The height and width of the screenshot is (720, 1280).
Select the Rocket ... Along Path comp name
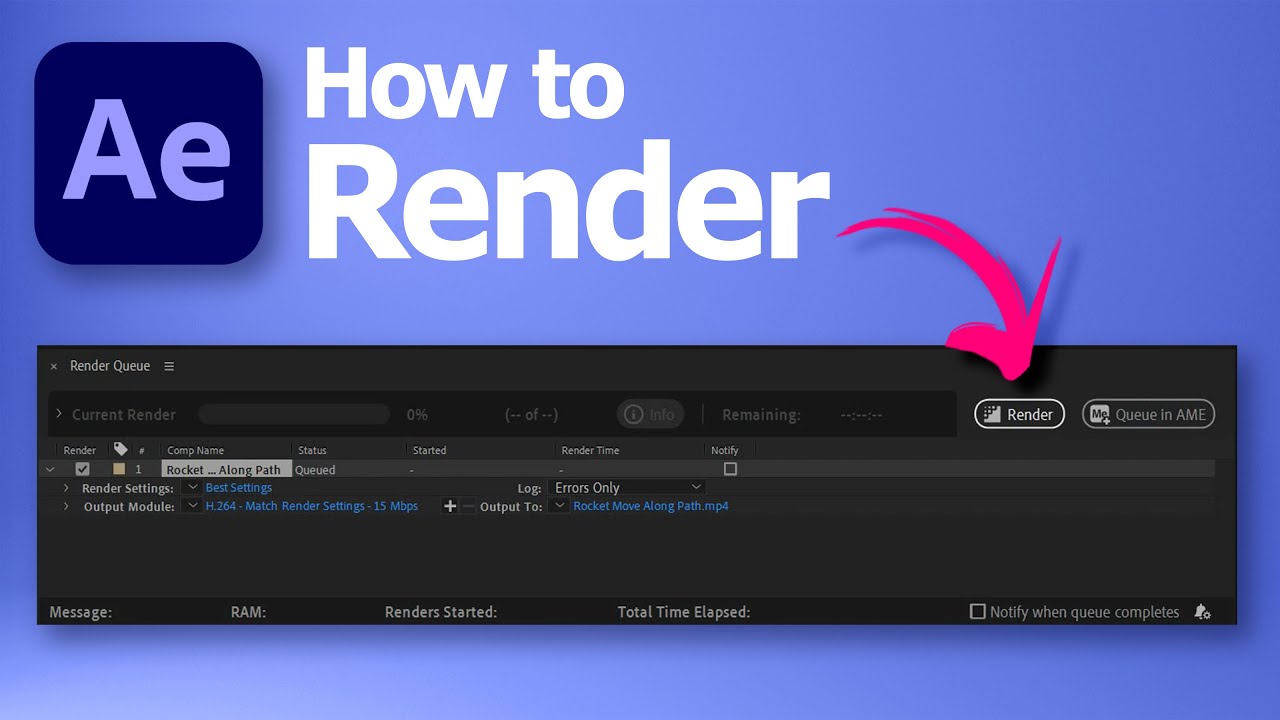tap(227, 469)
